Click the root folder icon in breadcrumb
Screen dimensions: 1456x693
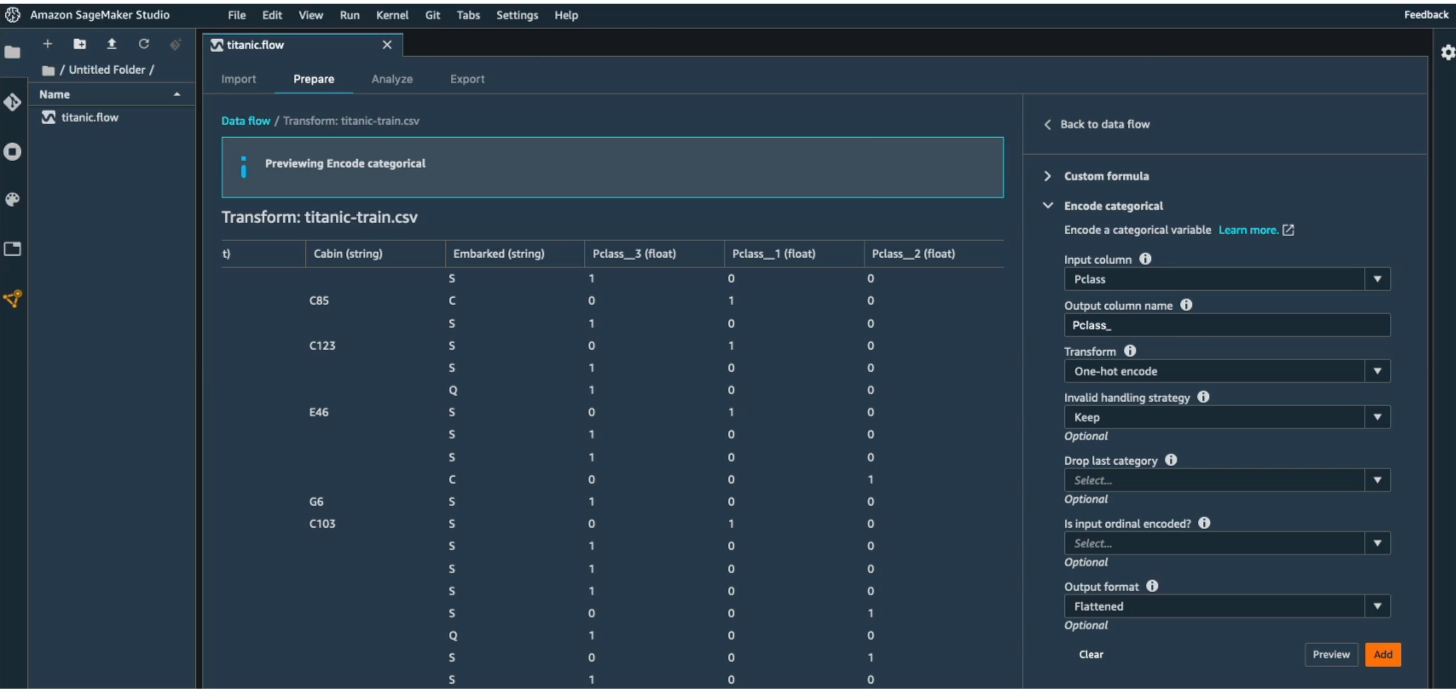48,70
